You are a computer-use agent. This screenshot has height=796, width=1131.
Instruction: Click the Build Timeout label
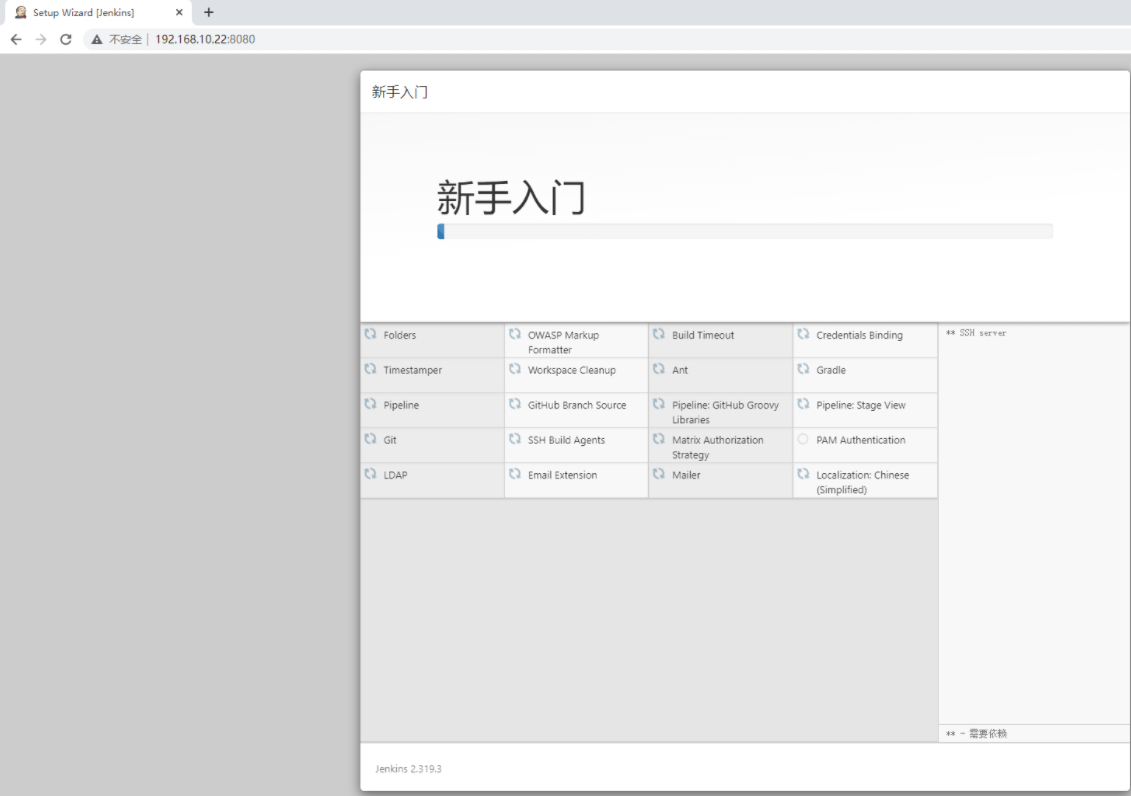tap(703, 335)
